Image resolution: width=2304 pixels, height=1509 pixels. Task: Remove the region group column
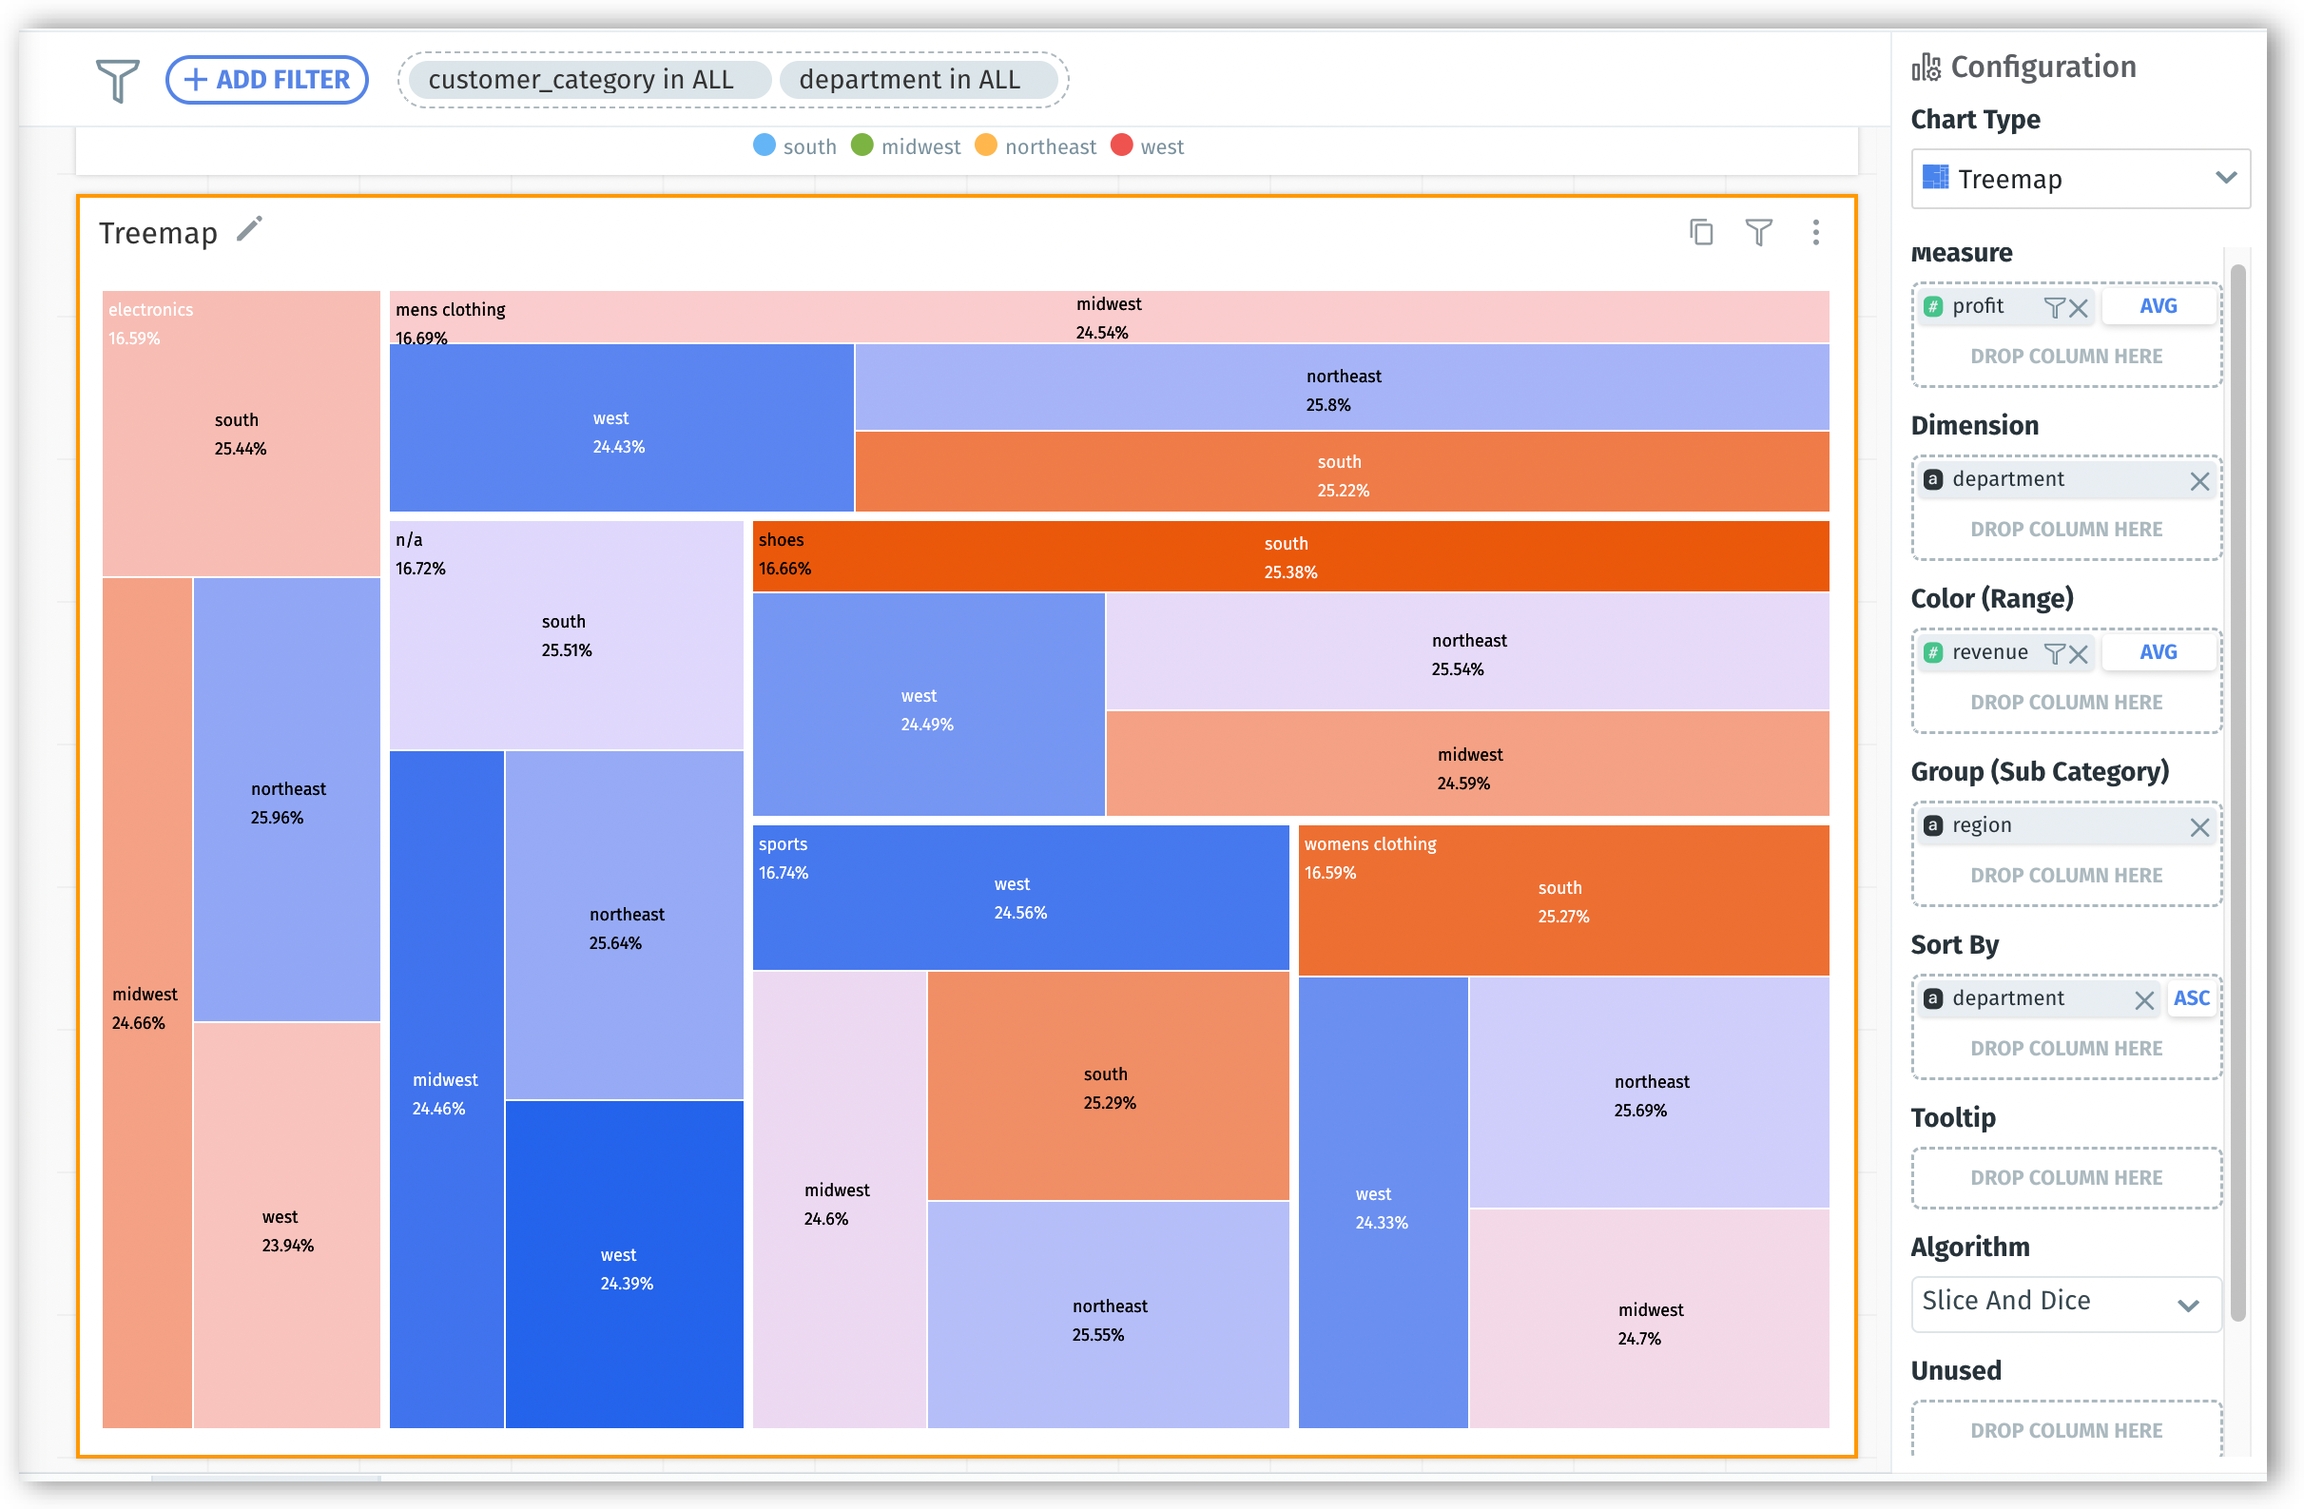2199,827
